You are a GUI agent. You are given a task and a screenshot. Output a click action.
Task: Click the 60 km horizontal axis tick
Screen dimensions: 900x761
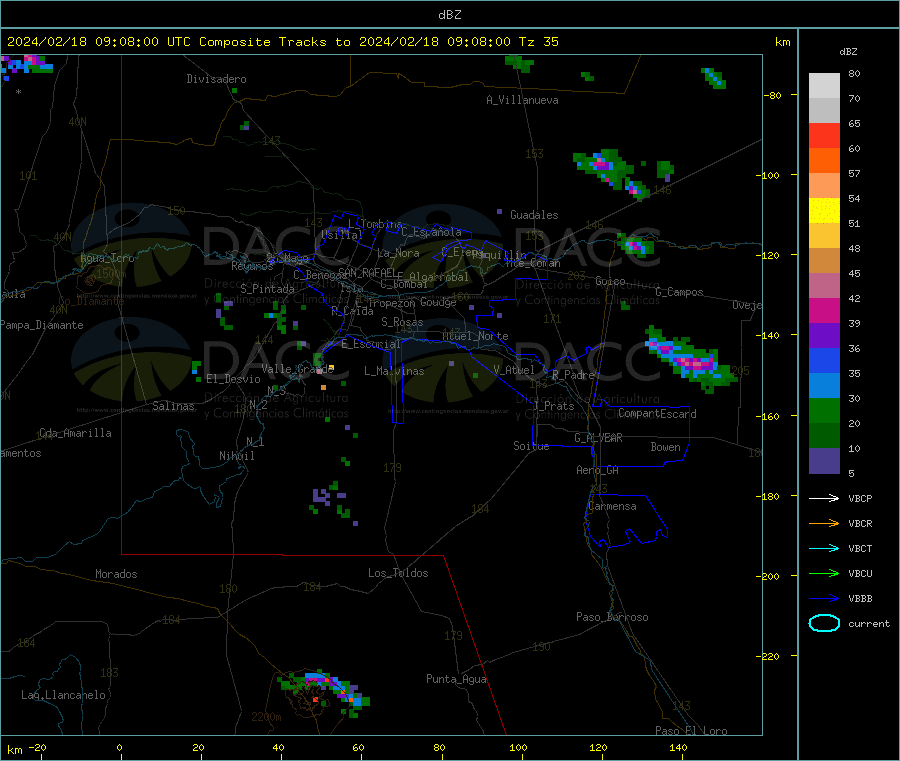[x=359, y=747]
